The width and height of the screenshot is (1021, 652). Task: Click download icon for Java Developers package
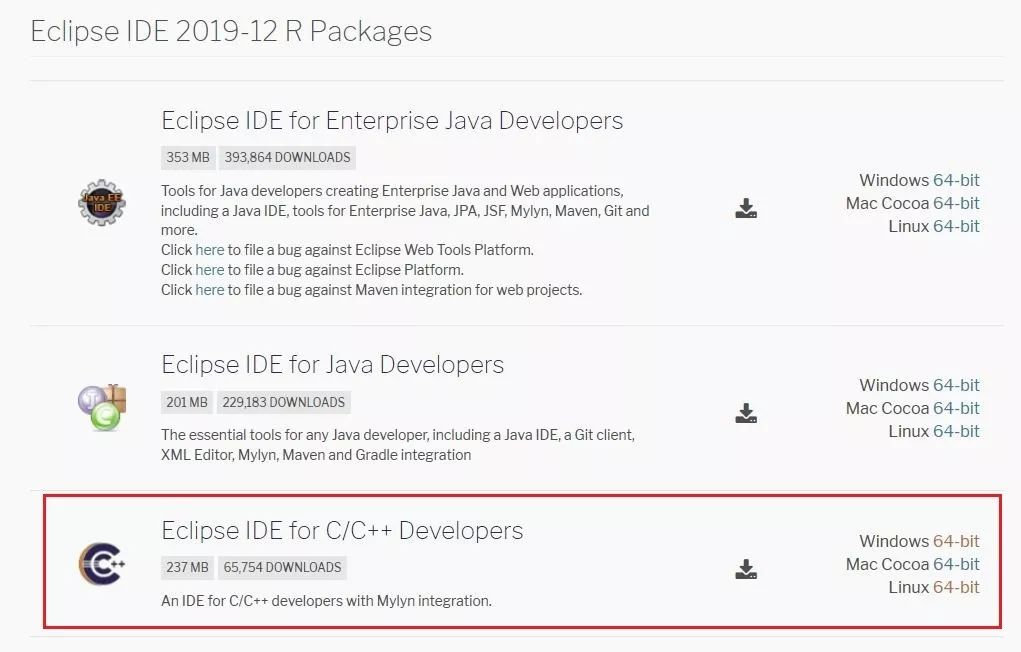746,413
